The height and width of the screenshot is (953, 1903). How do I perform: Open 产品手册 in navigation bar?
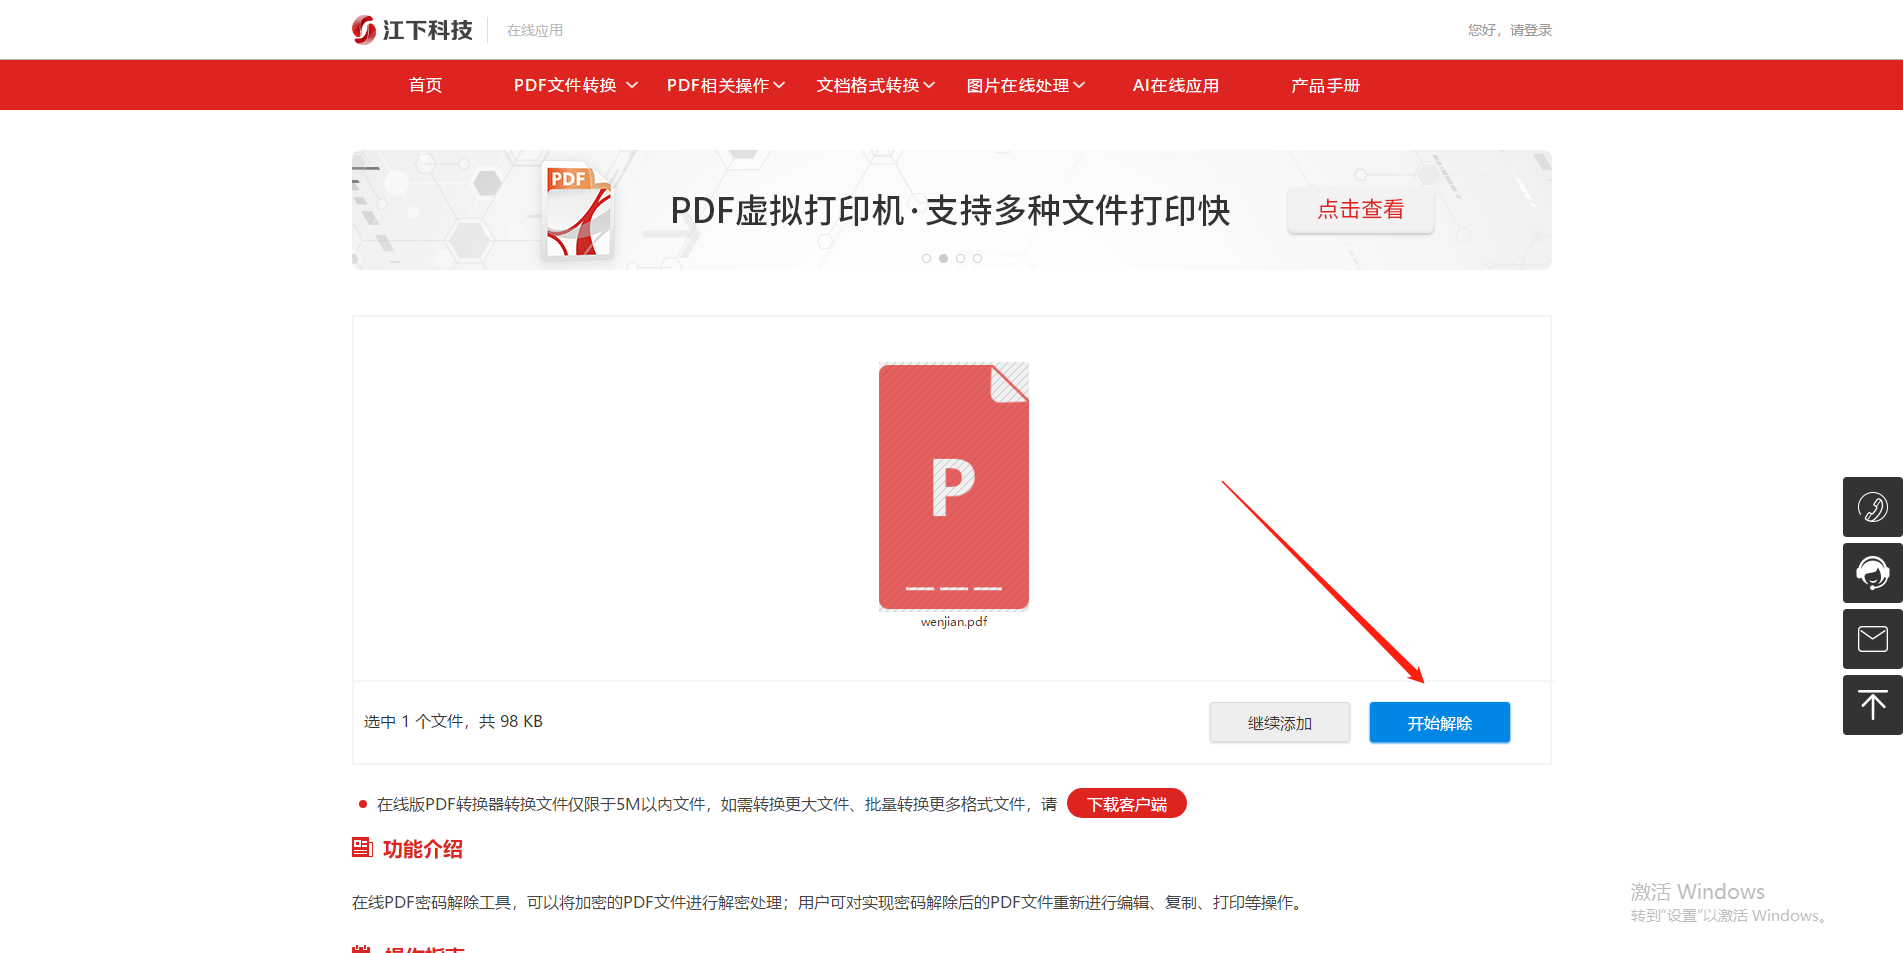tap(1325, 85)
